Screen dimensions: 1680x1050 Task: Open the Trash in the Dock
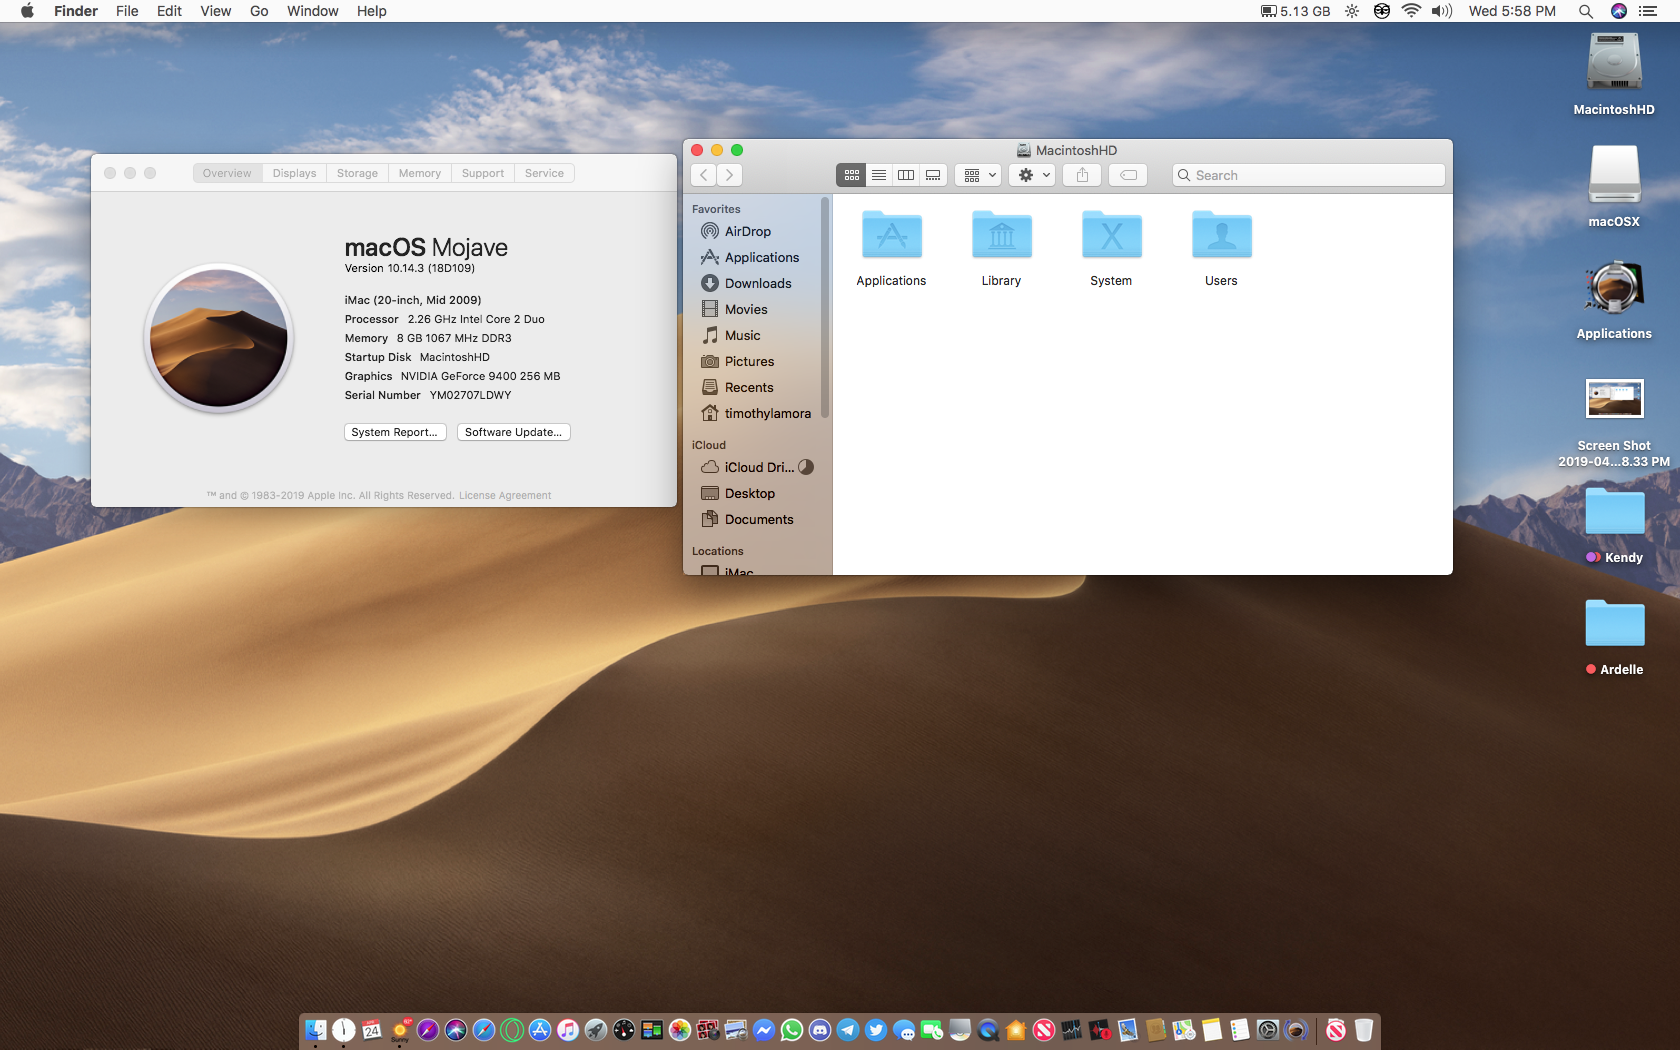(x=1364, y=1030)
